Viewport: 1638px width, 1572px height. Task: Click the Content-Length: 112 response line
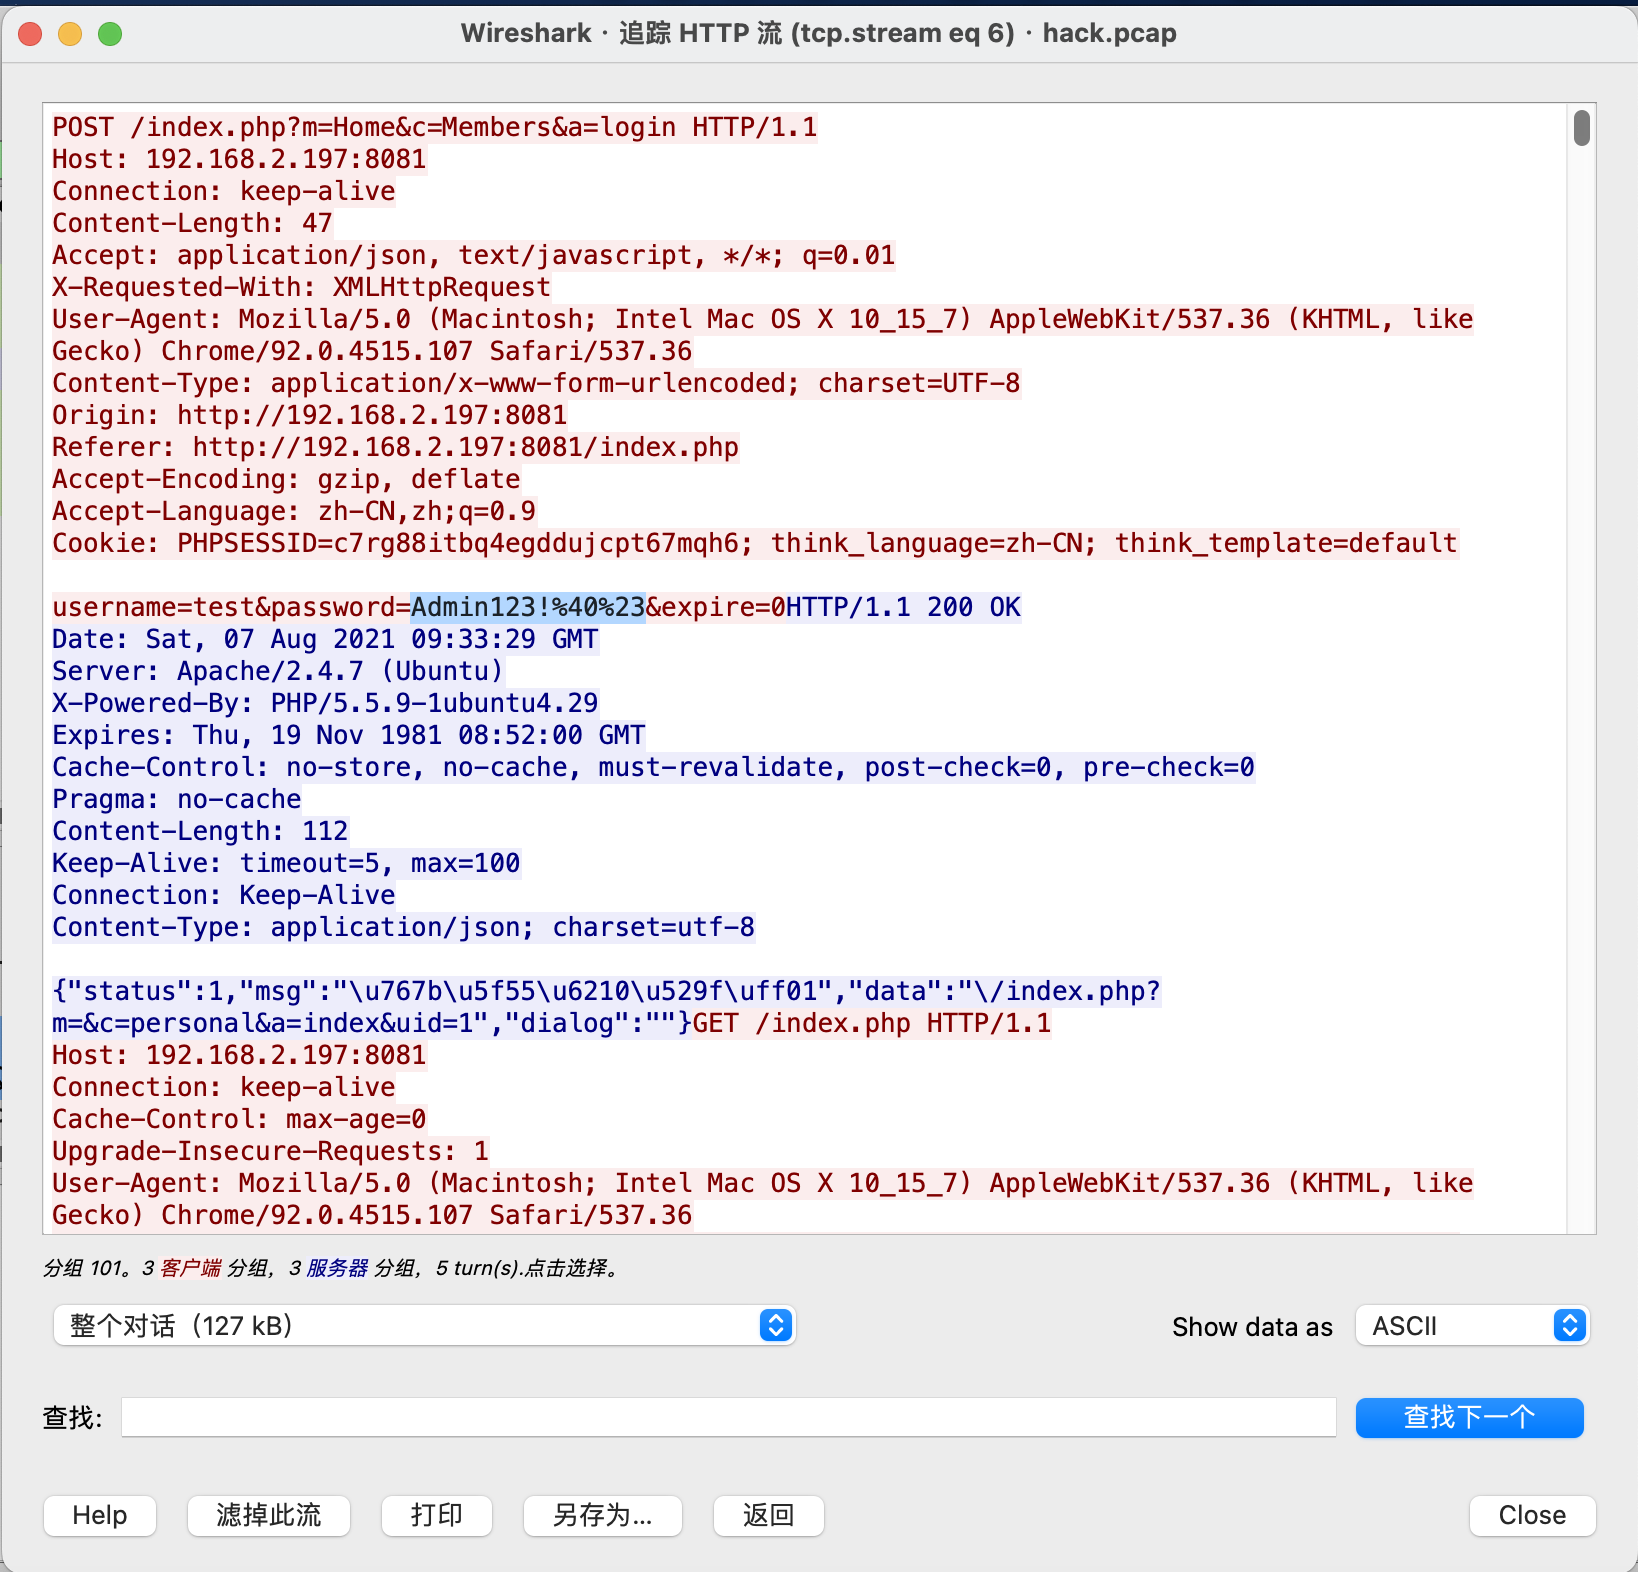[200, 831]
